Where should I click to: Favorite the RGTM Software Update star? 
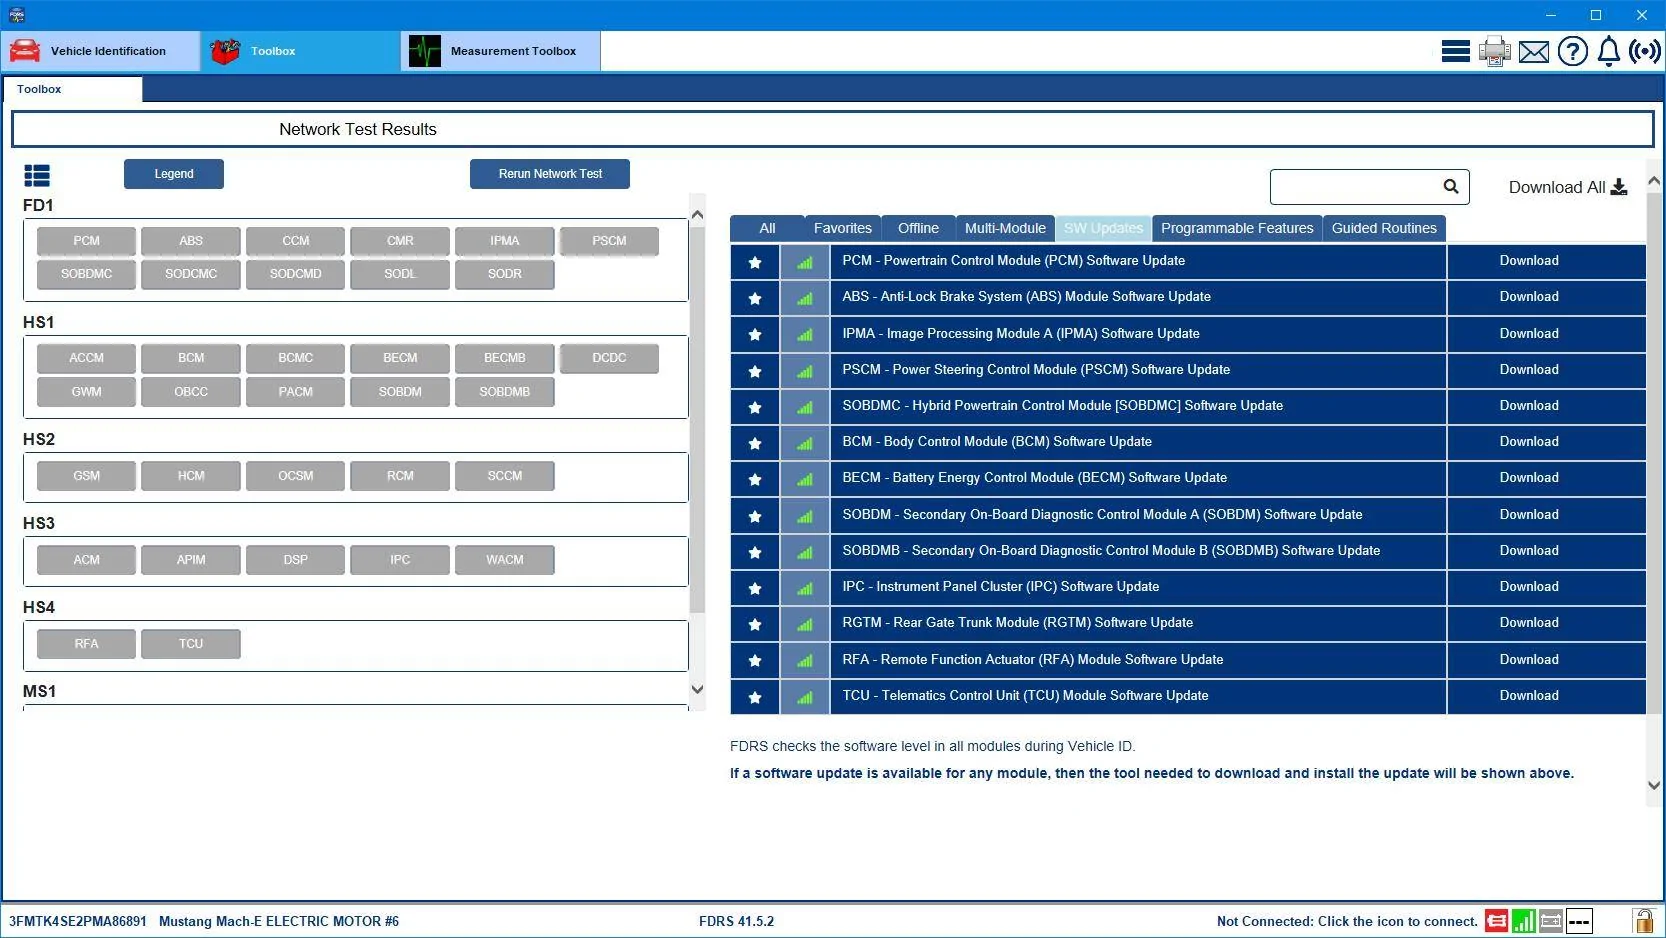pyautogui.click(x=755, y=624)
